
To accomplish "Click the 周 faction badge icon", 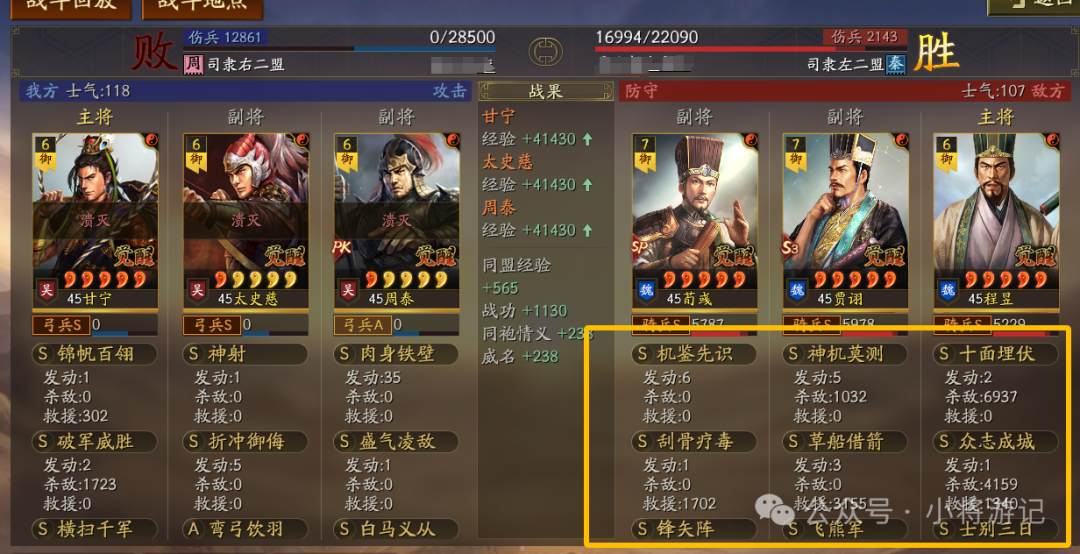I will (194, 65).
